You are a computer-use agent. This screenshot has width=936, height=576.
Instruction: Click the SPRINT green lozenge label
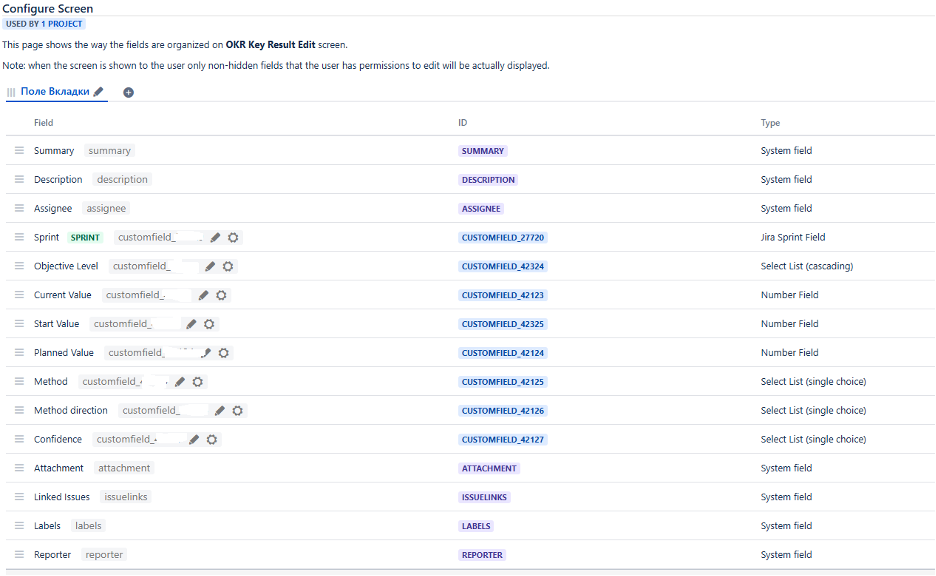click(x=84, y=238)
